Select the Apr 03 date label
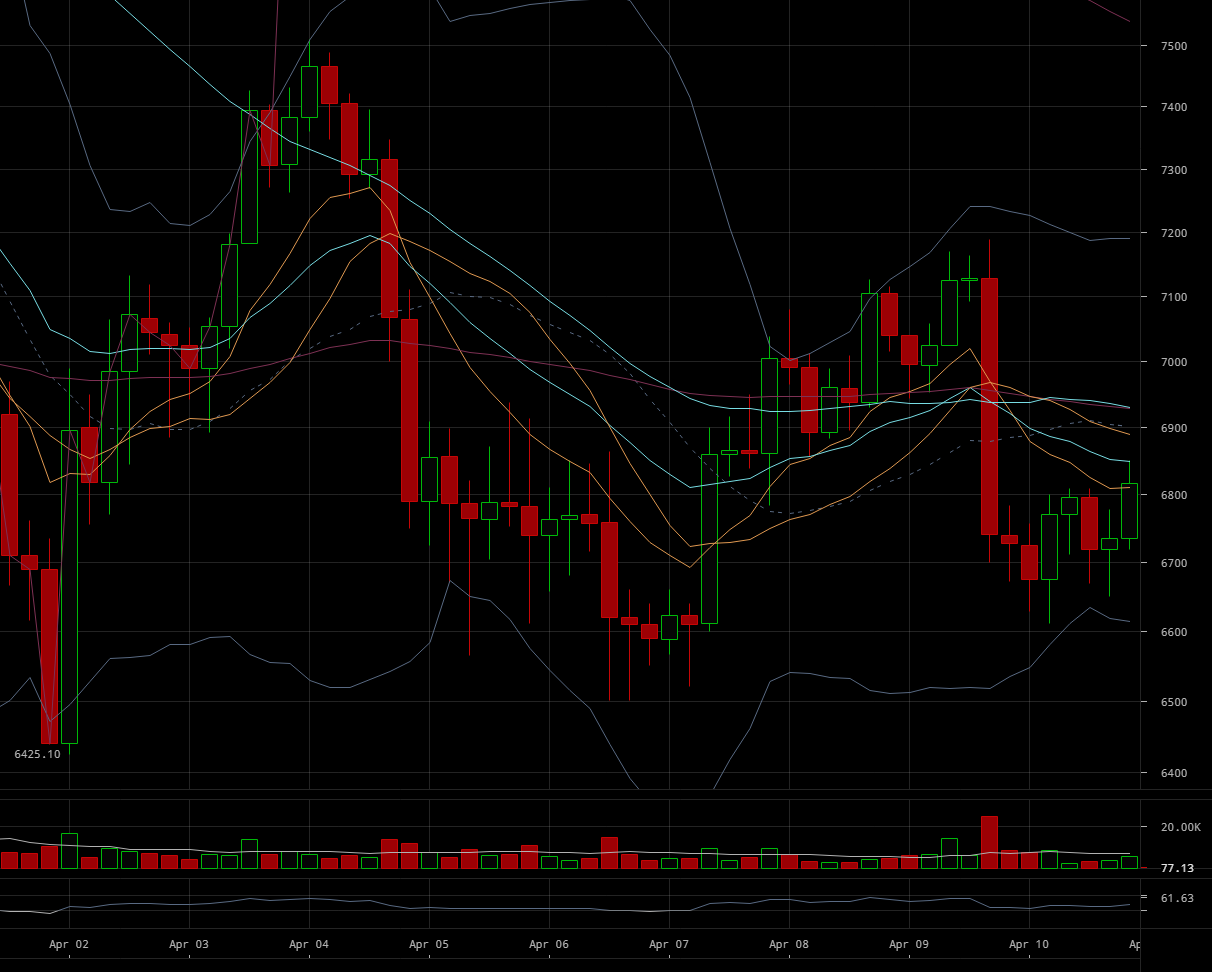The width and height of the screenshot is (1212, 972). point(189,945)
